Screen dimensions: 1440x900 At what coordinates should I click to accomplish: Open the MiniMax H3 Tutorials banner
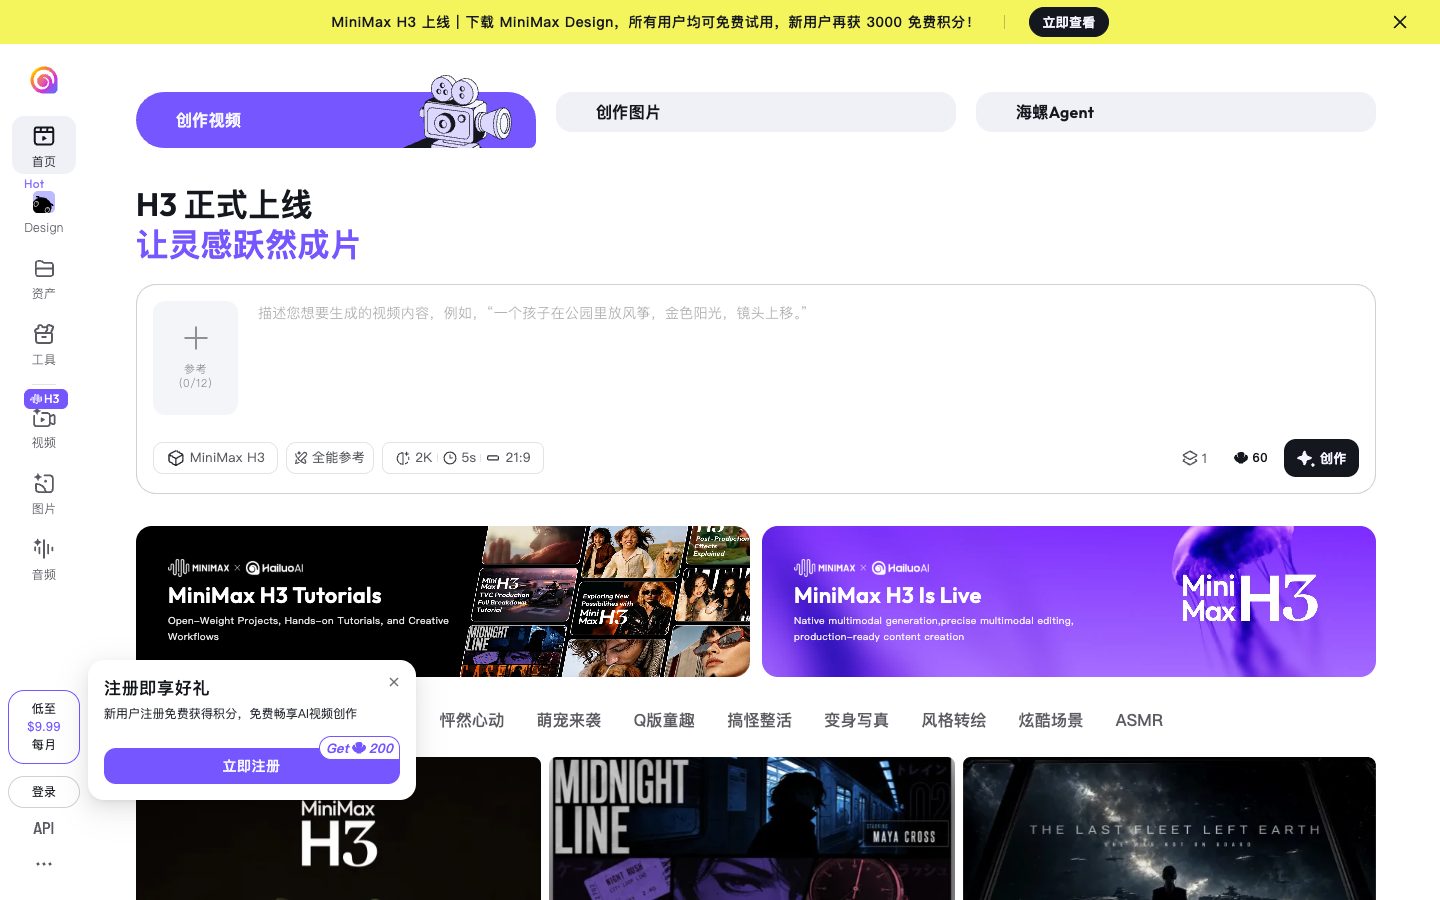[443, 601]
